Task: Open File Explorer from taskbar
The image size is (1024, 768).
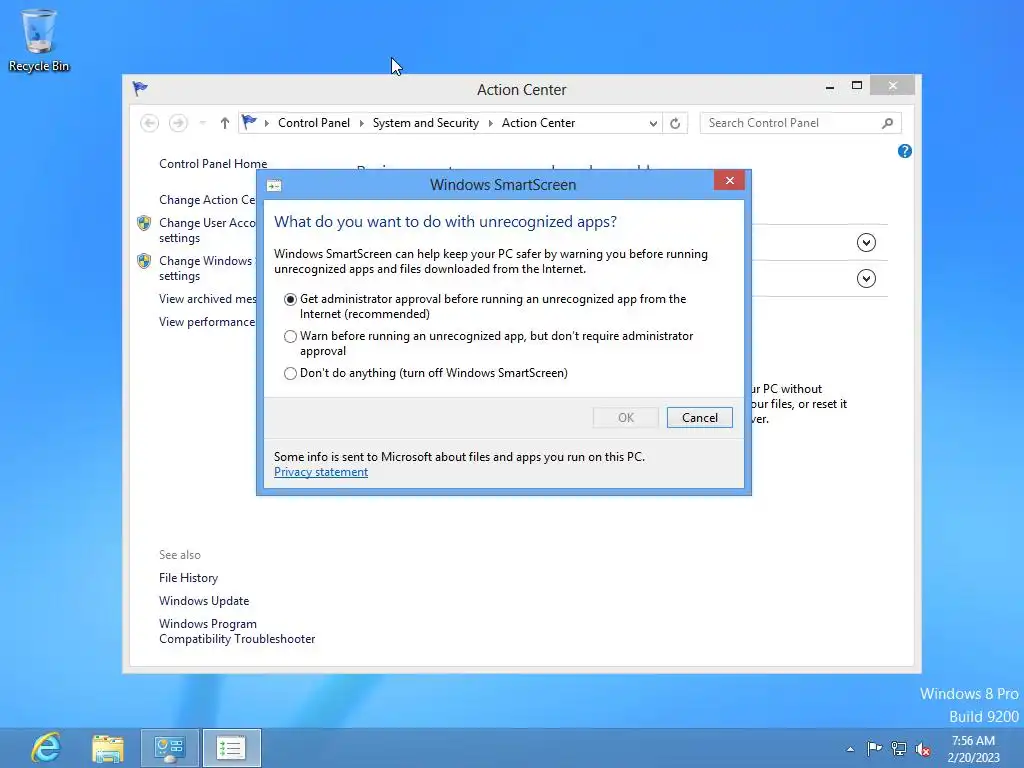Action: [x=108, y=748]
